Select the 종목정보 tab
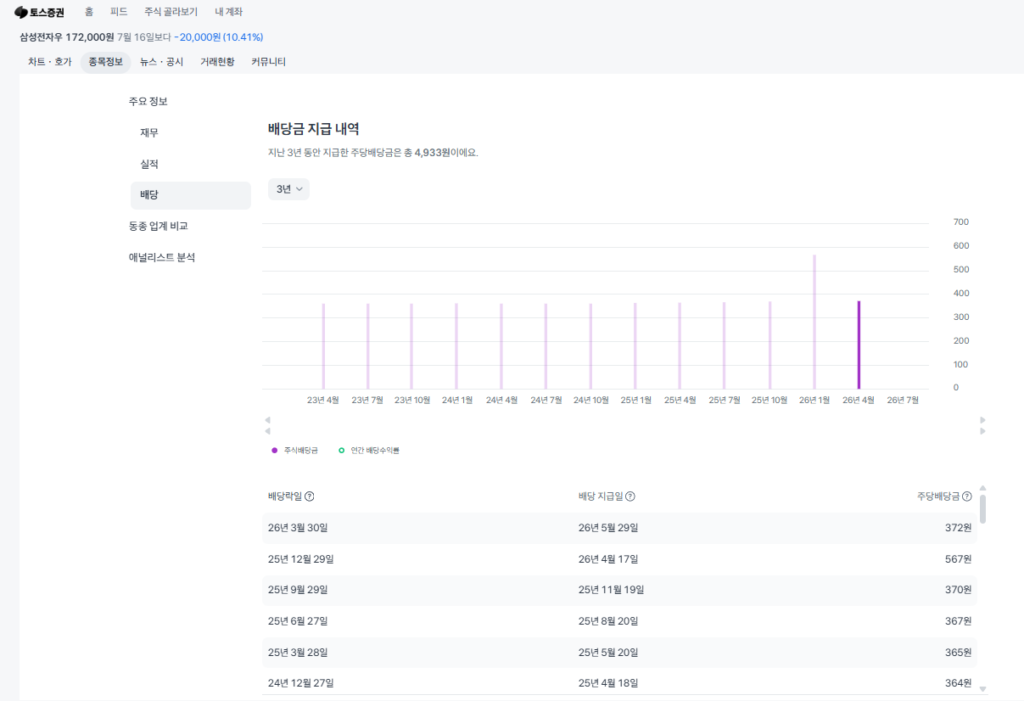Viewport: 1024px width, 701px height. 106,62
